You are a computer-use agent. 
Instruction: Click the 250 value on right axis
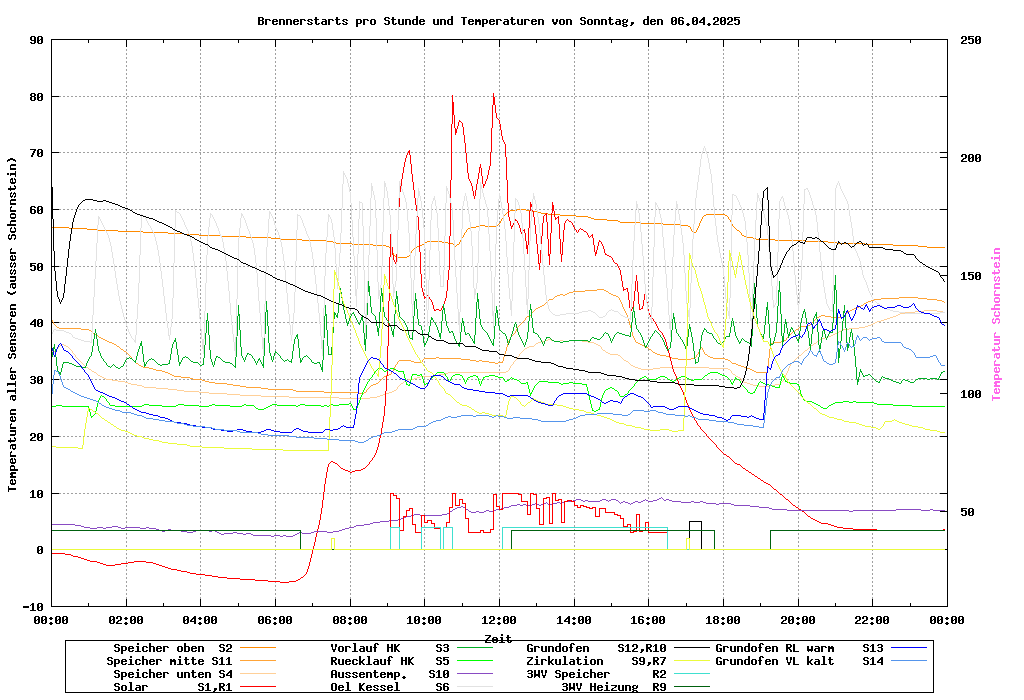tap(971, 40)
